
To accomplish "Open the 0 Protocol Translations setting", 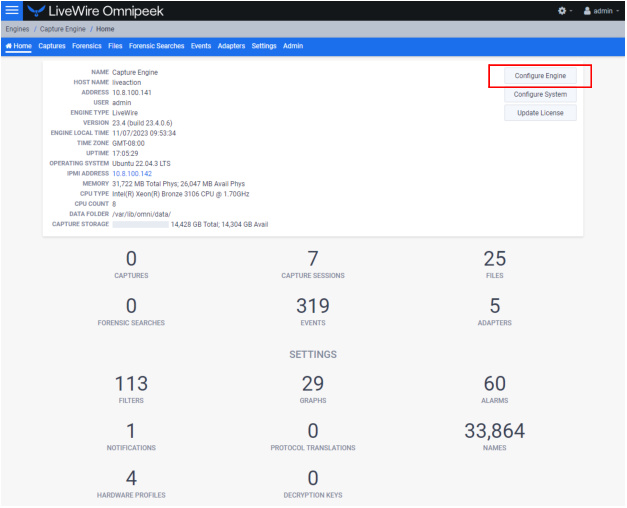I will (x=313, y=436).
